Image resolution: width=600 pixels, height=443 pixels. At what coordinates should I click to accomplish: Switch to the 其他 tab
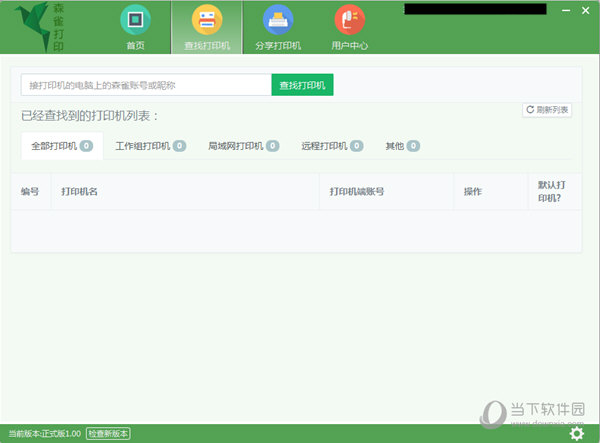pyautogui.click(x=403, y=146)
